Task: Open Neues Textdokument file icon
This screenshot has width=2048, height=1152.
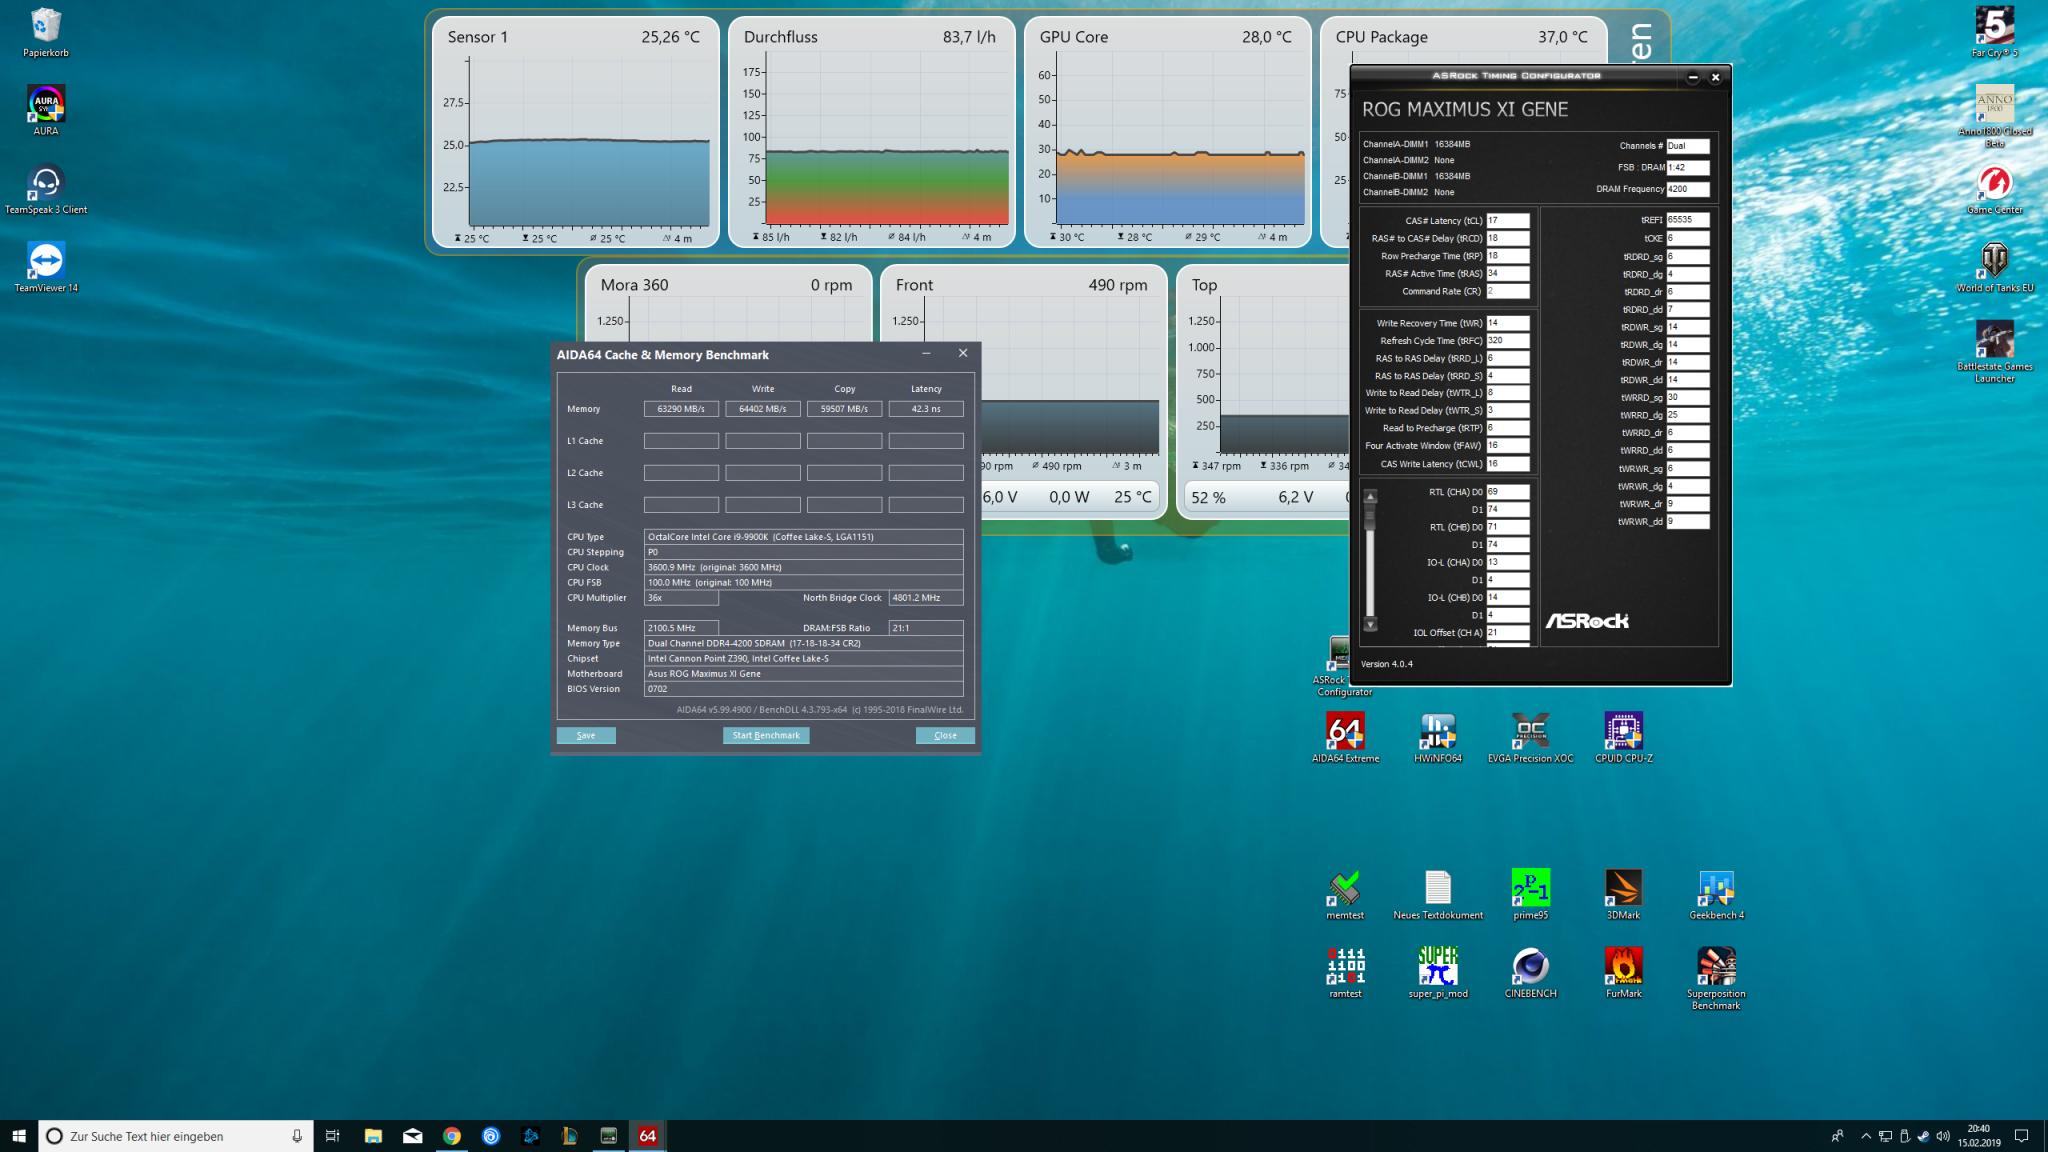Action: 1438,895
